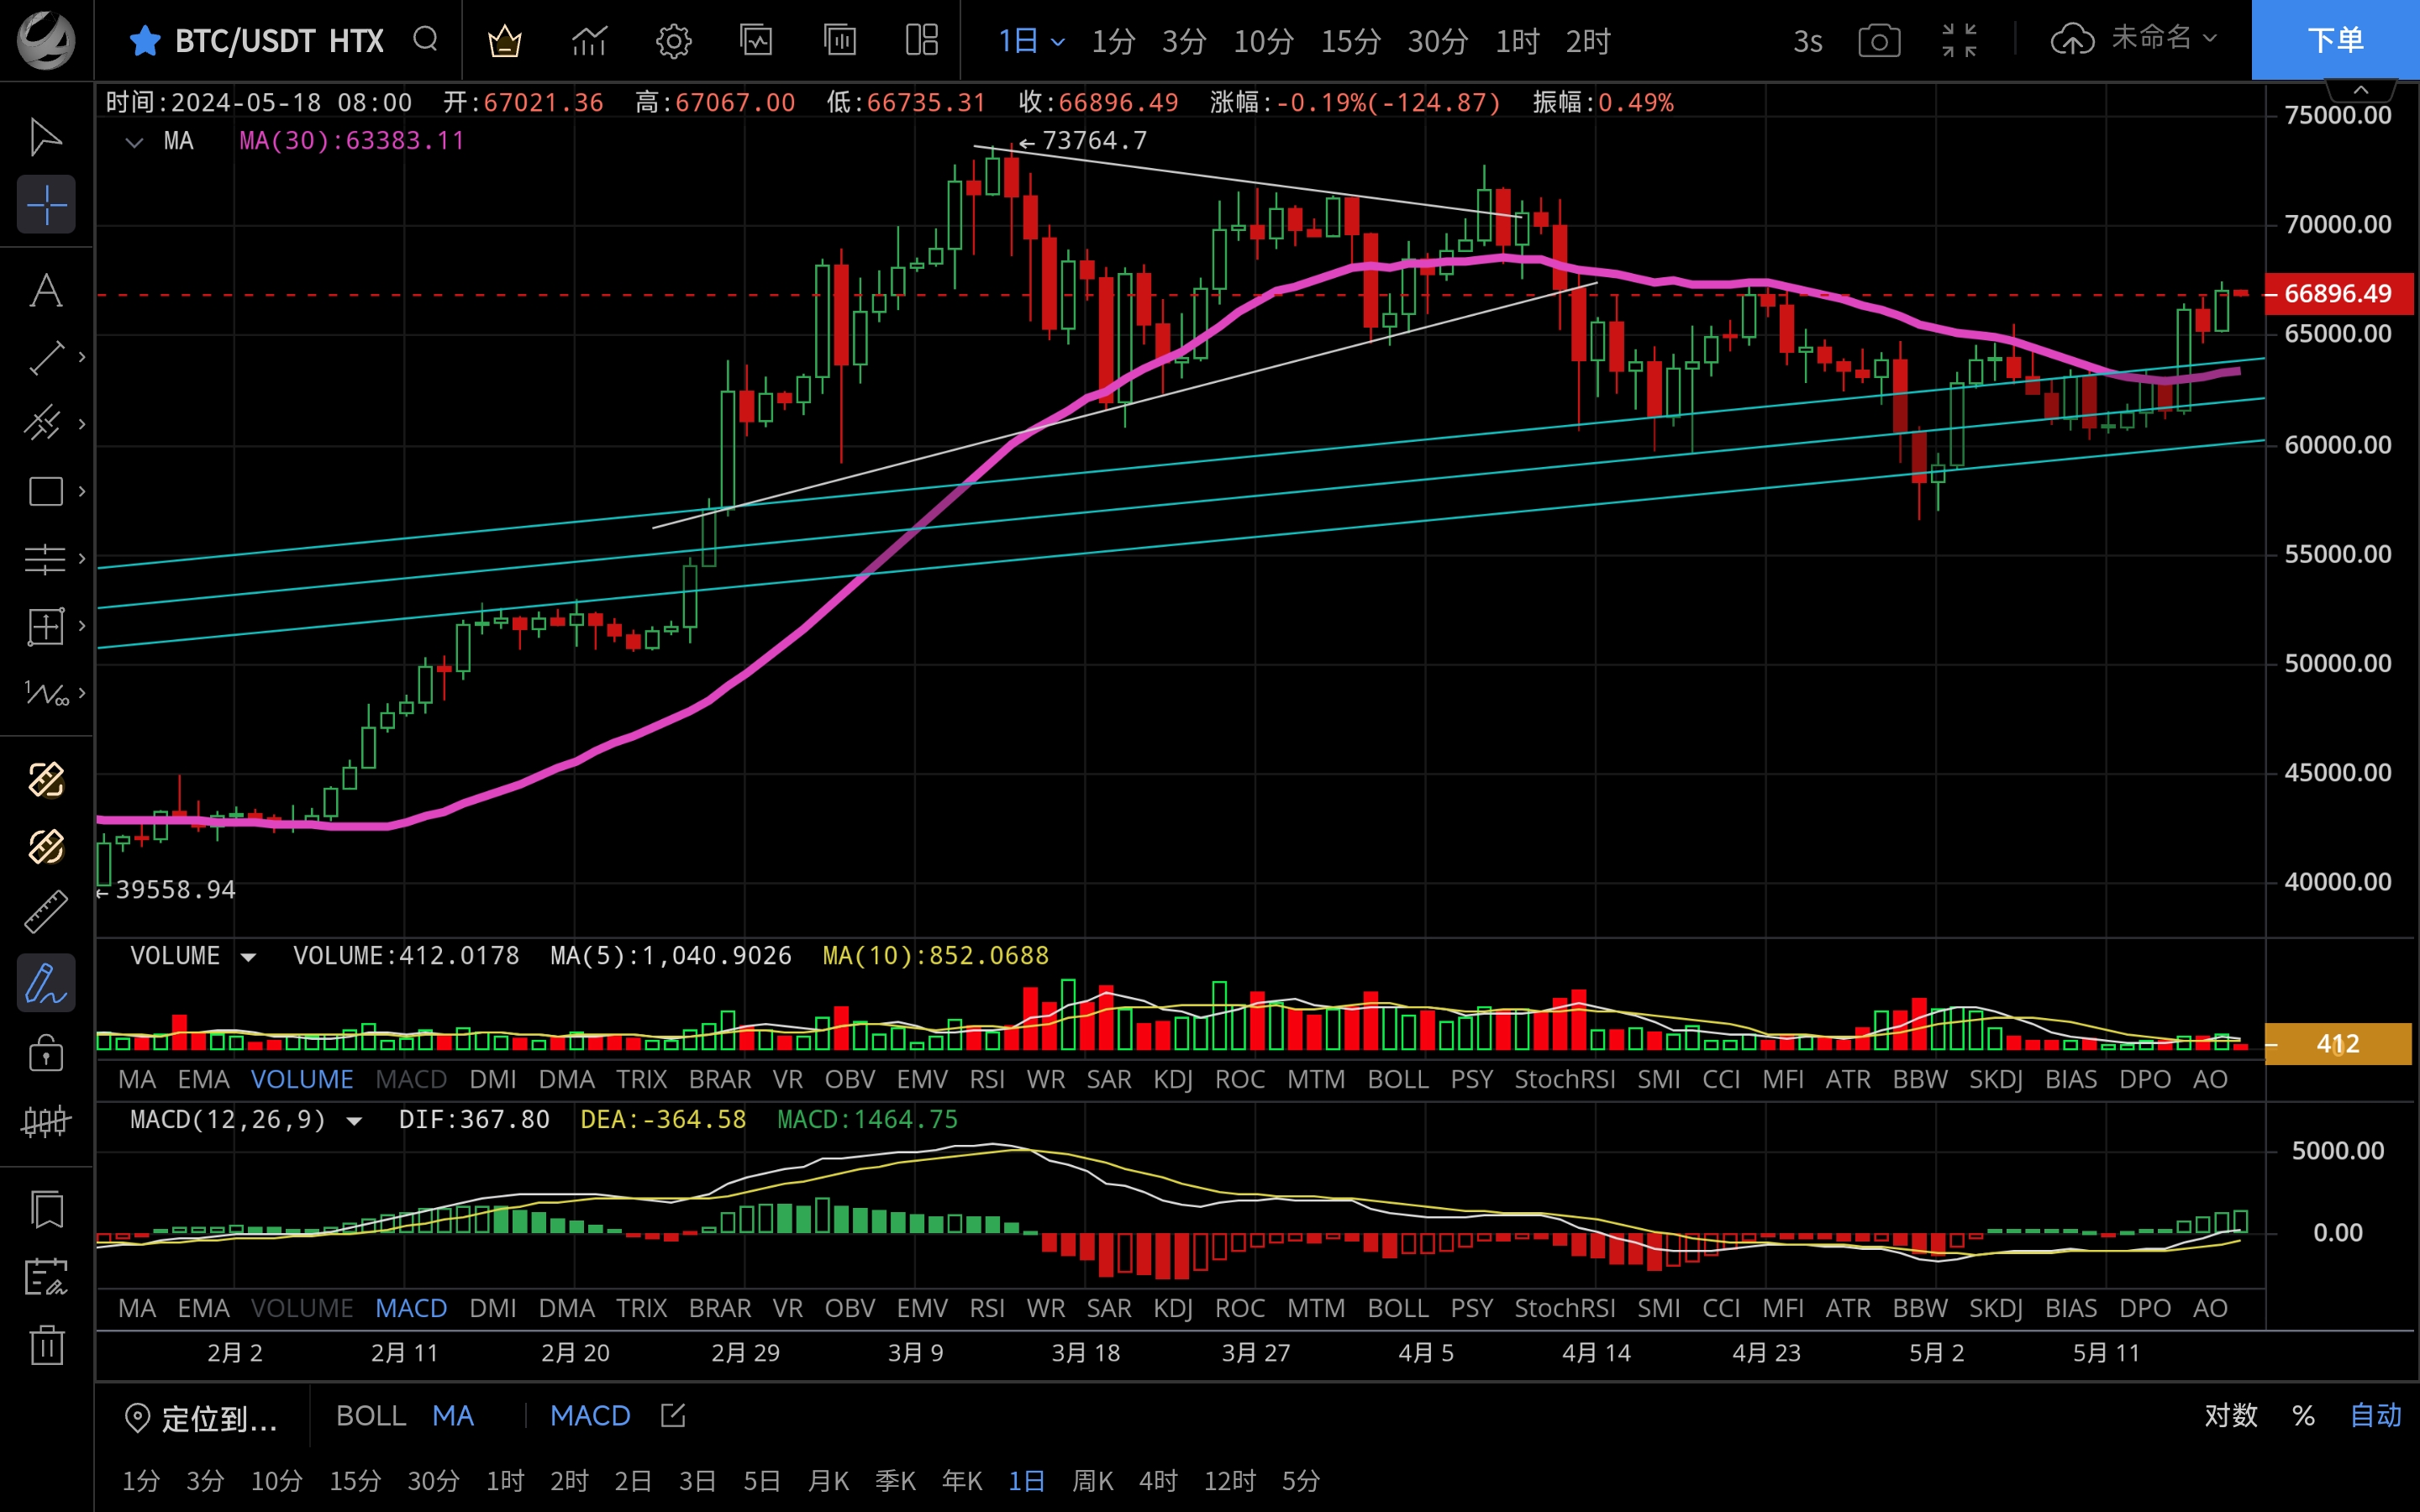Expand the trend line tool submenu arrow
This screenshot has height=1512, width=2420.
[82, 358]
